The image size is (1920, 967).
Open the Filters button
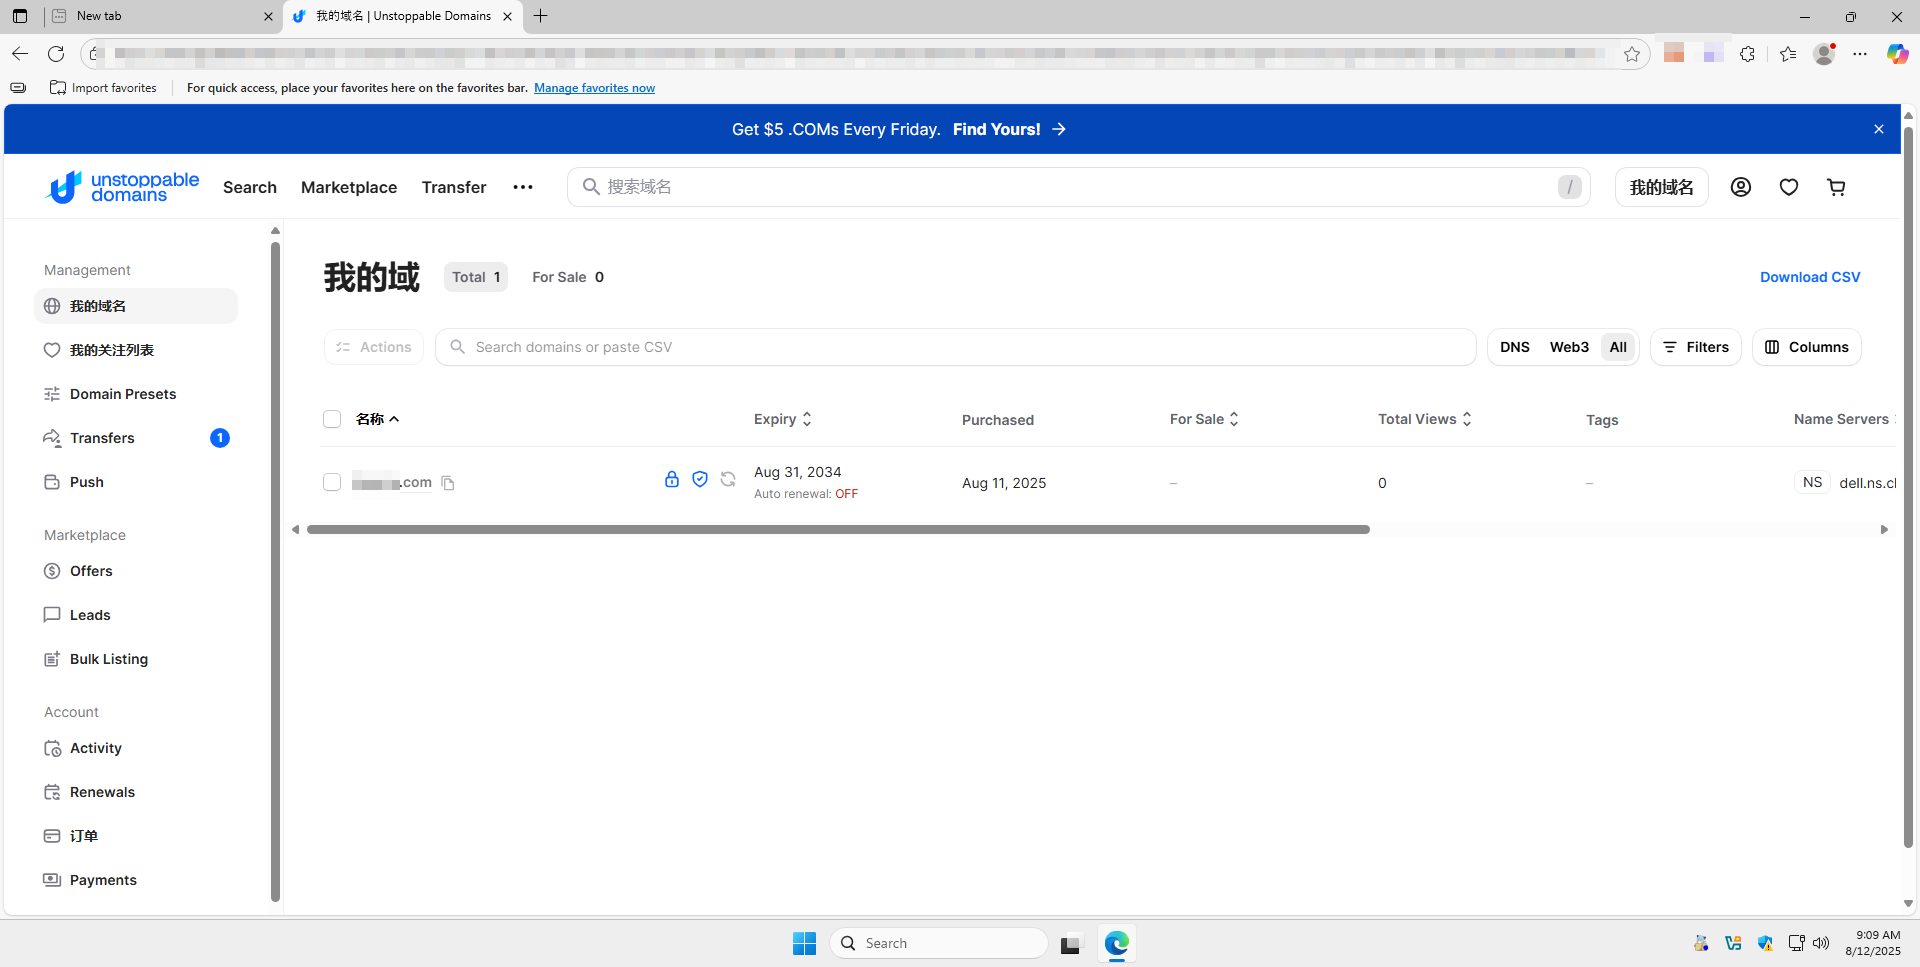[x=1695, y=347]
